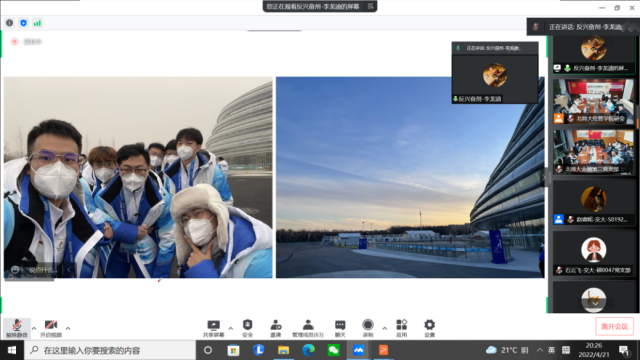Open the chat panel
This screenshot has height=360, width=640.
(x=340, y=328)
